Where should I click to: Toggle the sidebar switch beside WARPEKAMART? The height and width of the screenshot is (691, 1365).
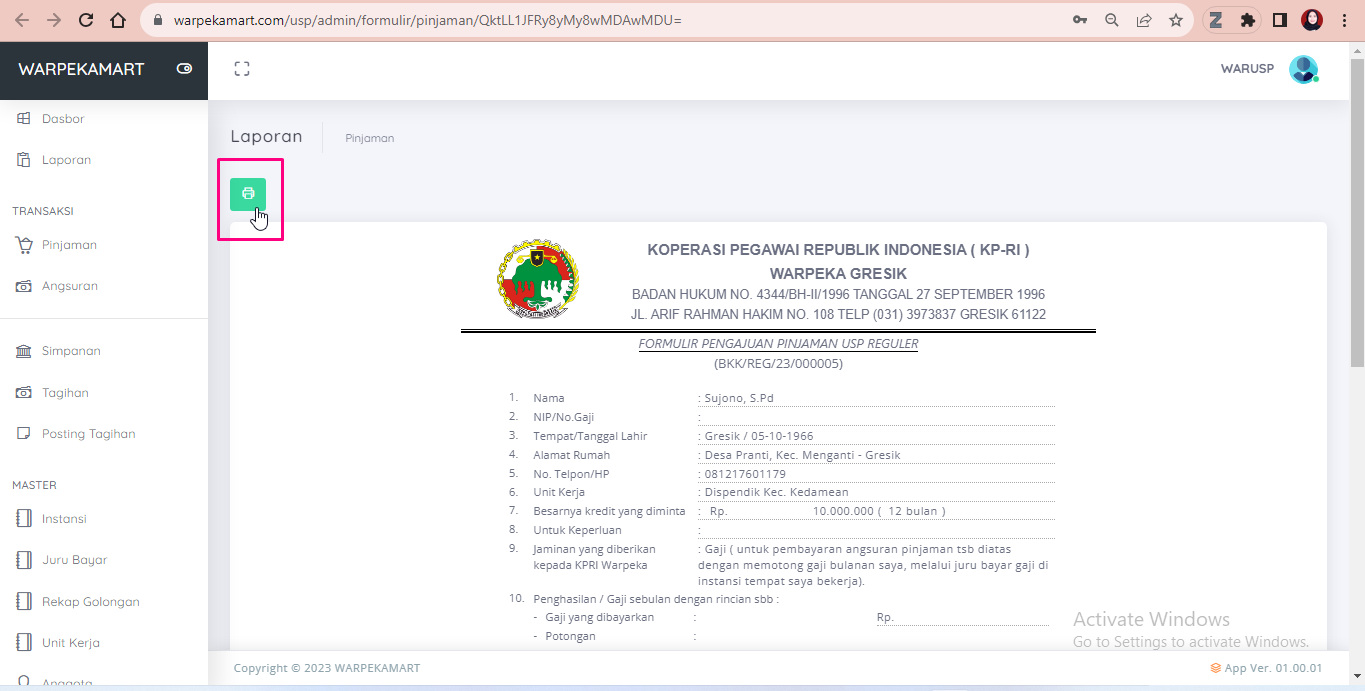[184, 69]
